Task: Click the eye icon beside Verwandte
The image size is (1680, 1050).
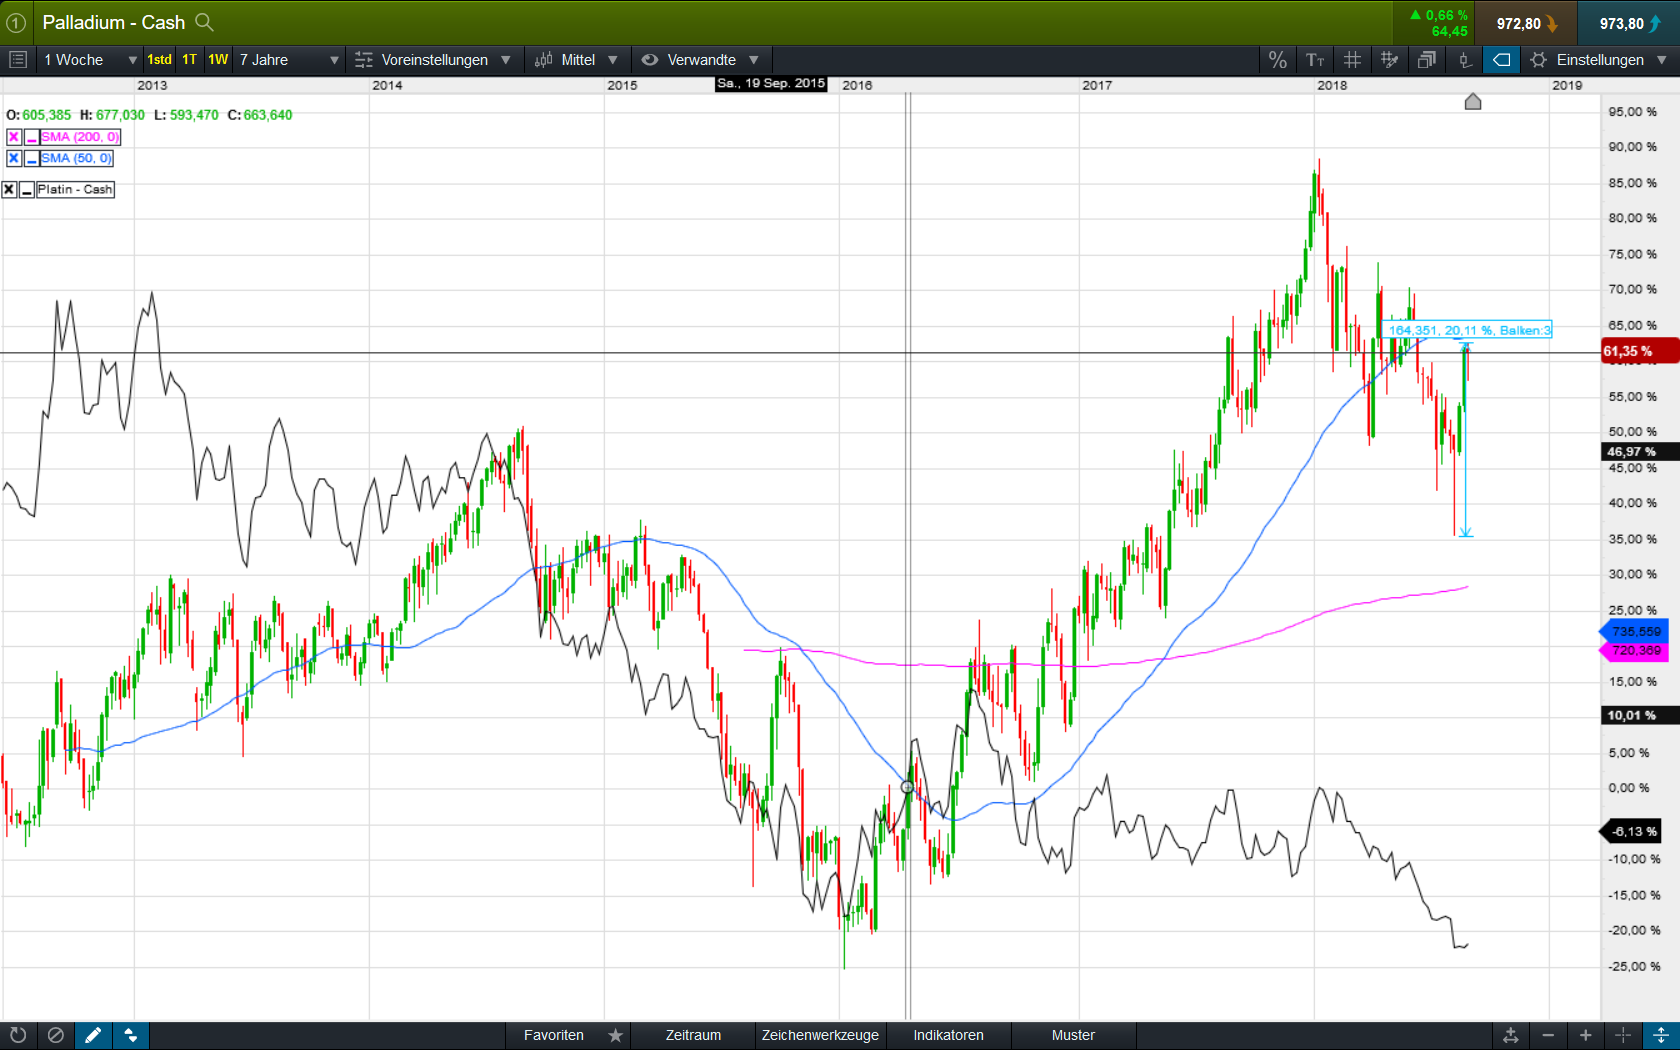Action: pos(650,60)
